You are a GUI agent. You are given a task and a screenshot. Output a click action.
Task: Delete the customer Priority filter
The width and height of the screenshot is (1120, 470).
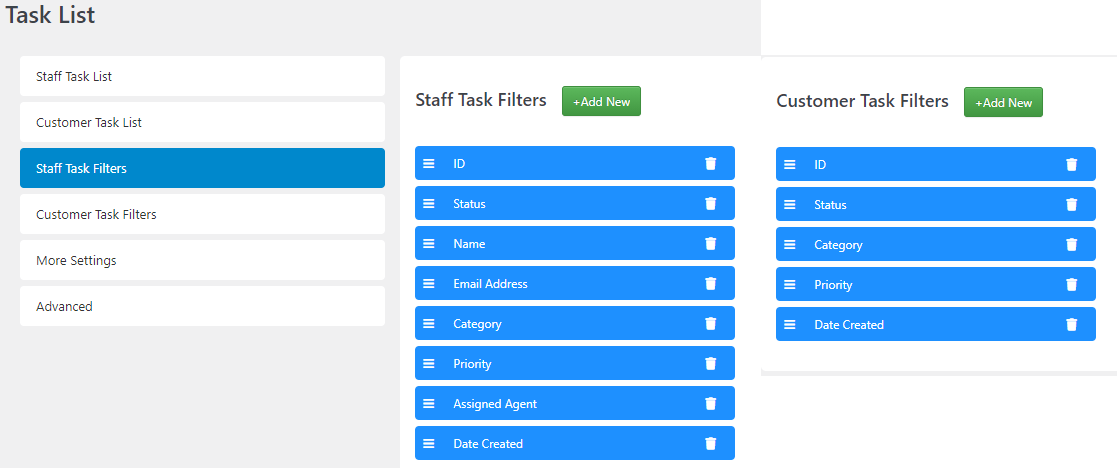pyautogui.click(x=1071, y=284)
